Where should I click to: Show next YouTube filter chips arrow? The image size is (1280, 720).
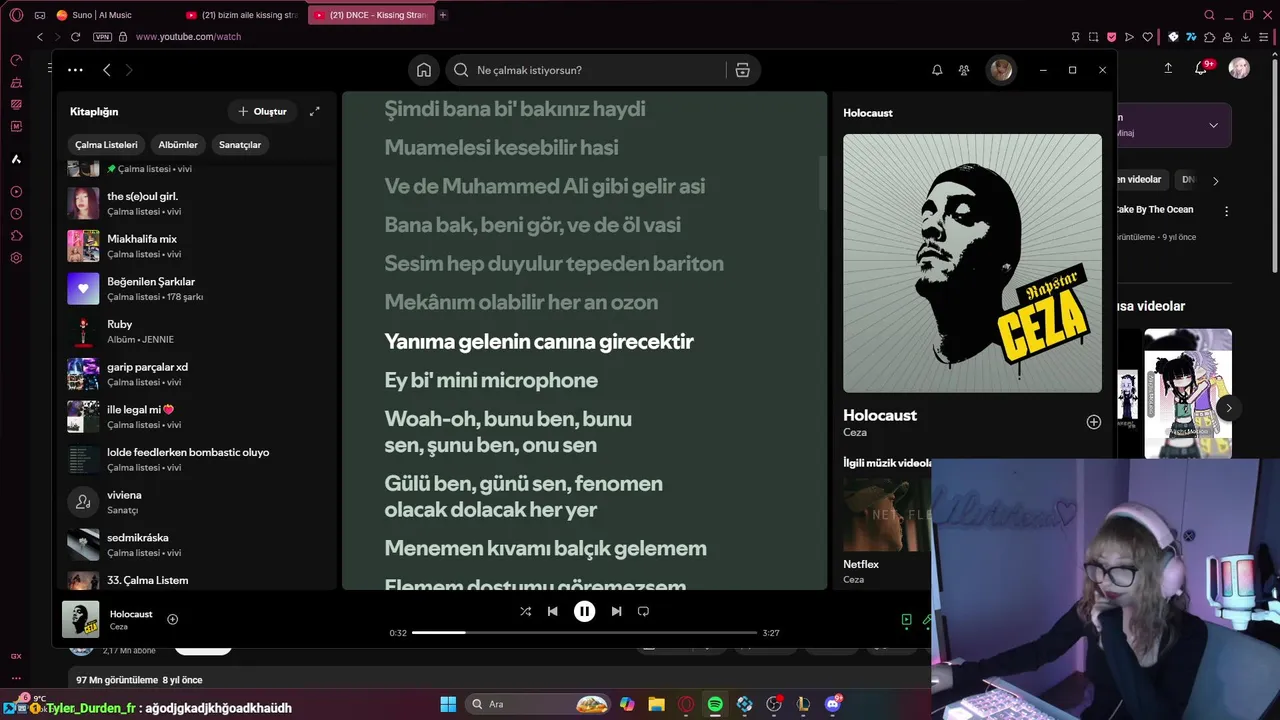(1215, 181)
